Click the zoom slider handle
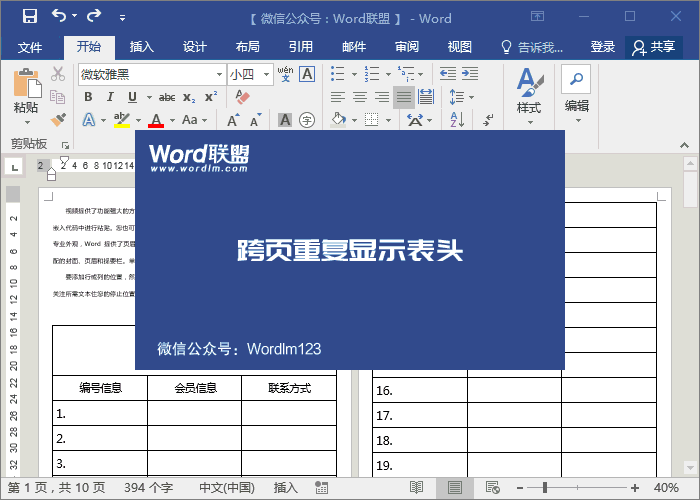 tap(545, 488)
